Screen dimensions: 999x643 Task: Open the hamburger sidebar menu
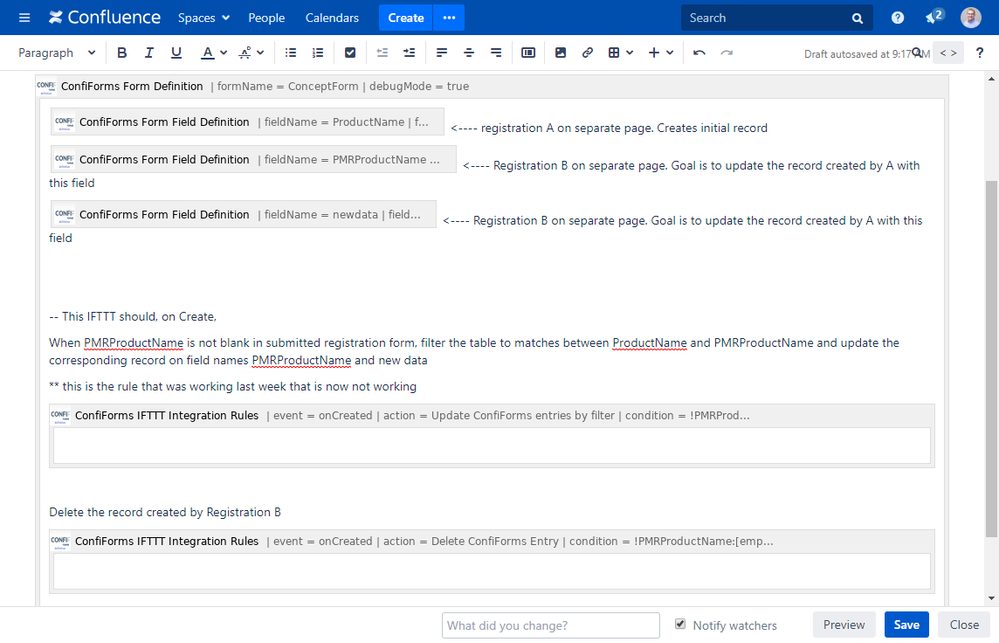[x=24, y=18]
